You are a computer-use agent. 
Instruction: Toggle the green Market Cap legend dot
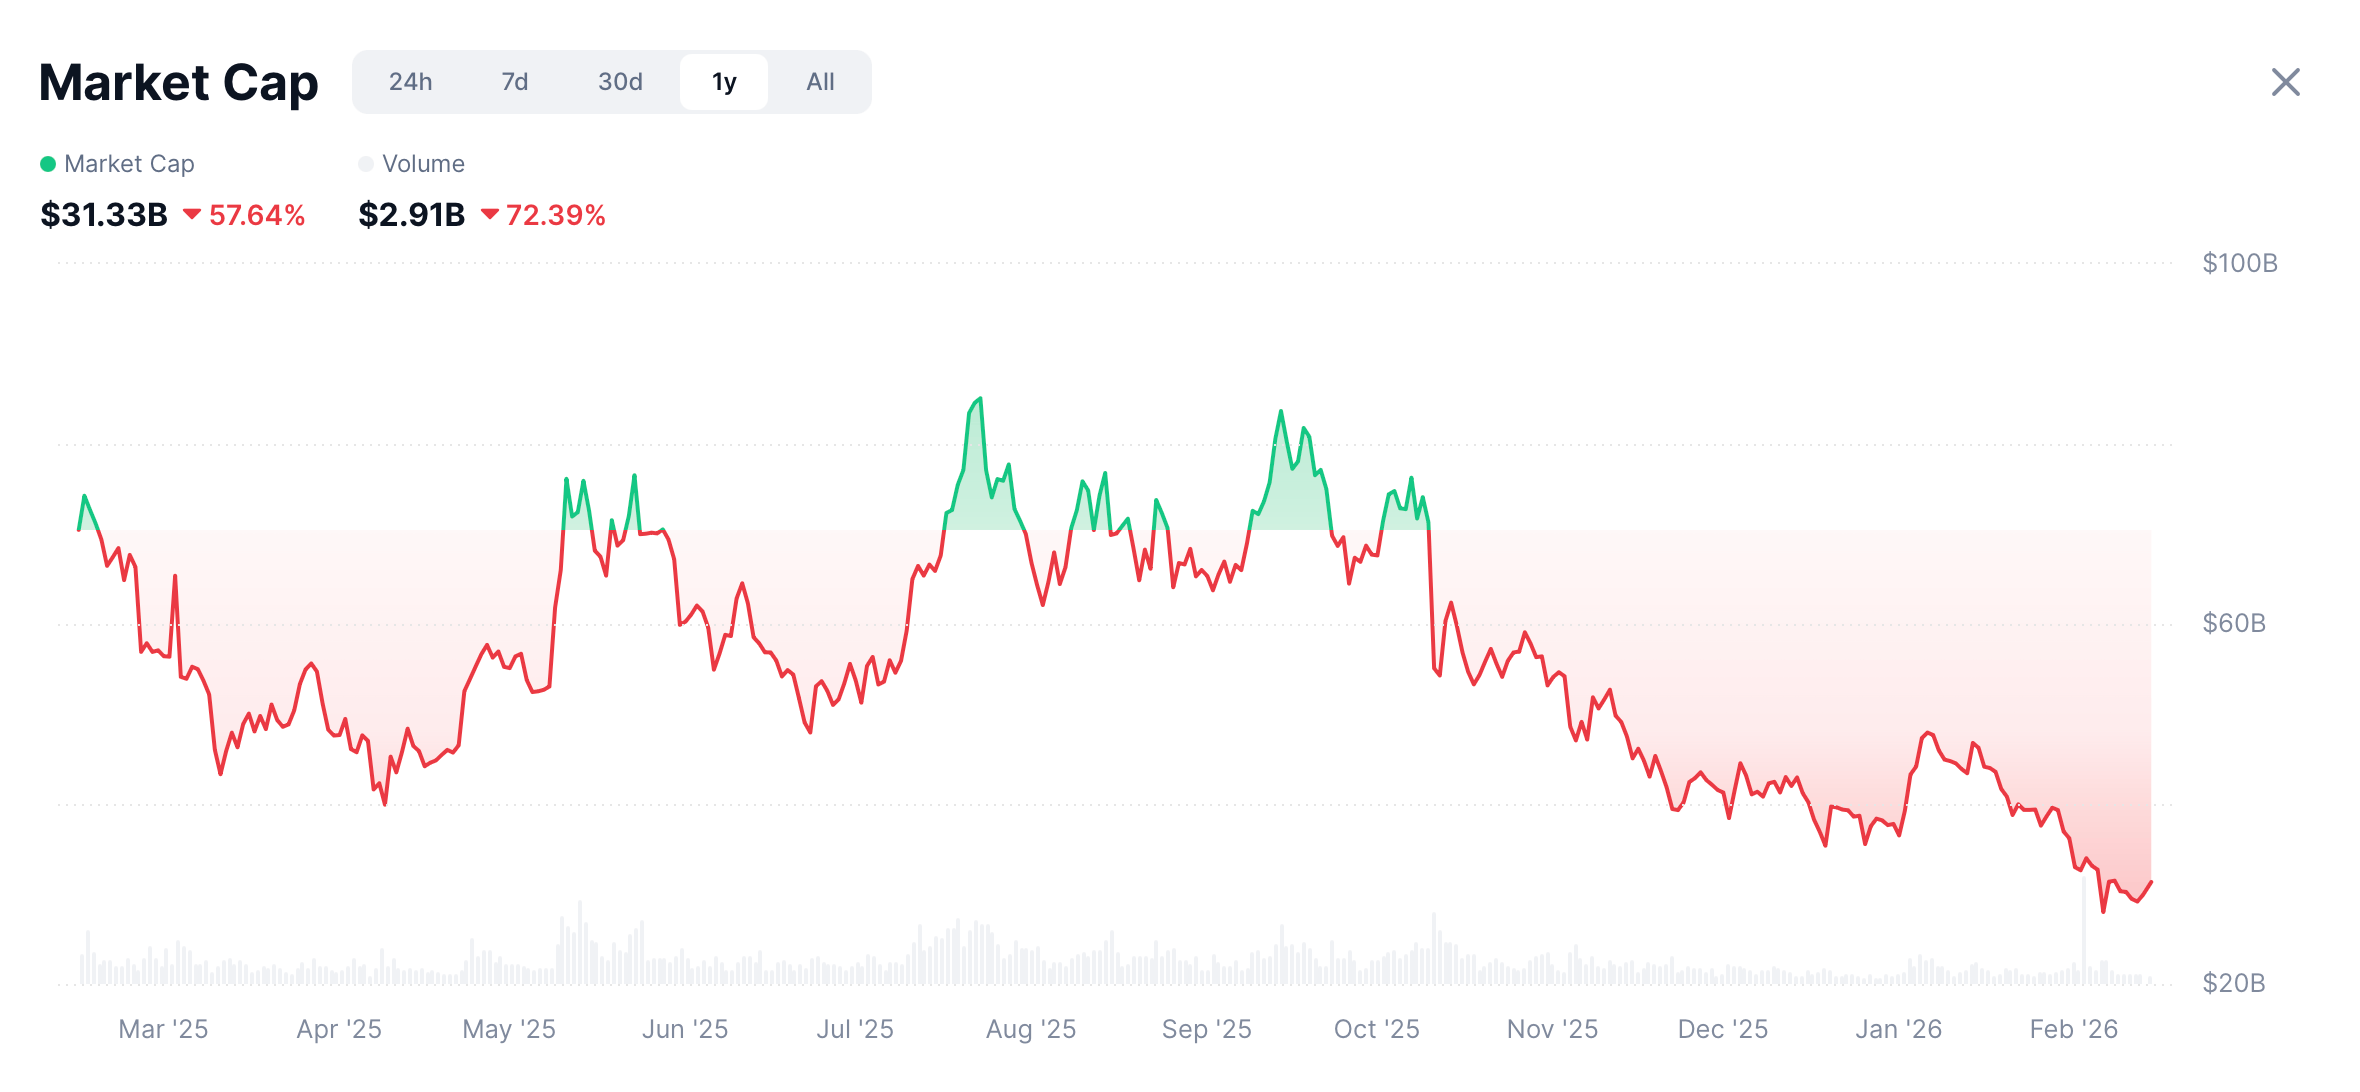48,164
